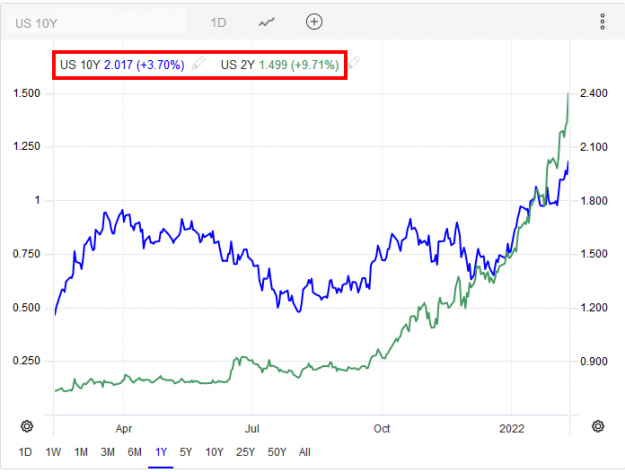Image resolution: width=625 pixels, height=472 pixels.
Task: Click the 1.250 left axis label
Action: point(27,146)
